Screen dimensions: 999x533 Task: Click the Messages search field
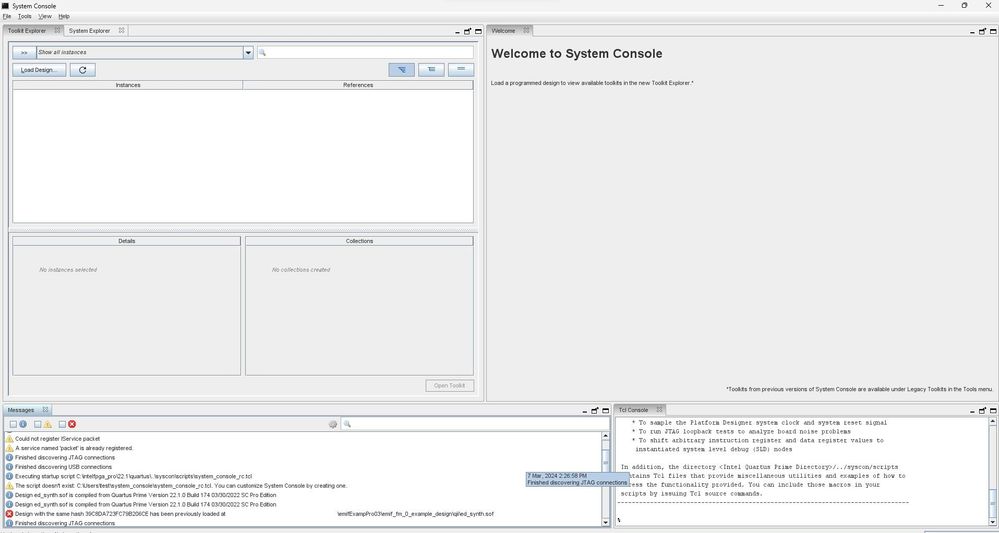coord(475,424)
